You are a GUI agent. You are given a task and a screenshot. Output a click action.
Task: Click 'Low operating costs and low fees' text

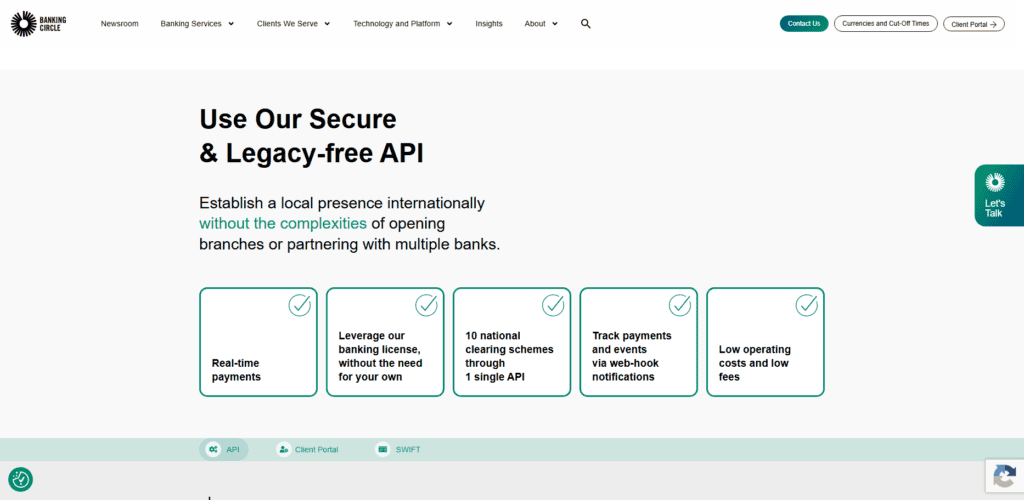(x=754, y=364)
